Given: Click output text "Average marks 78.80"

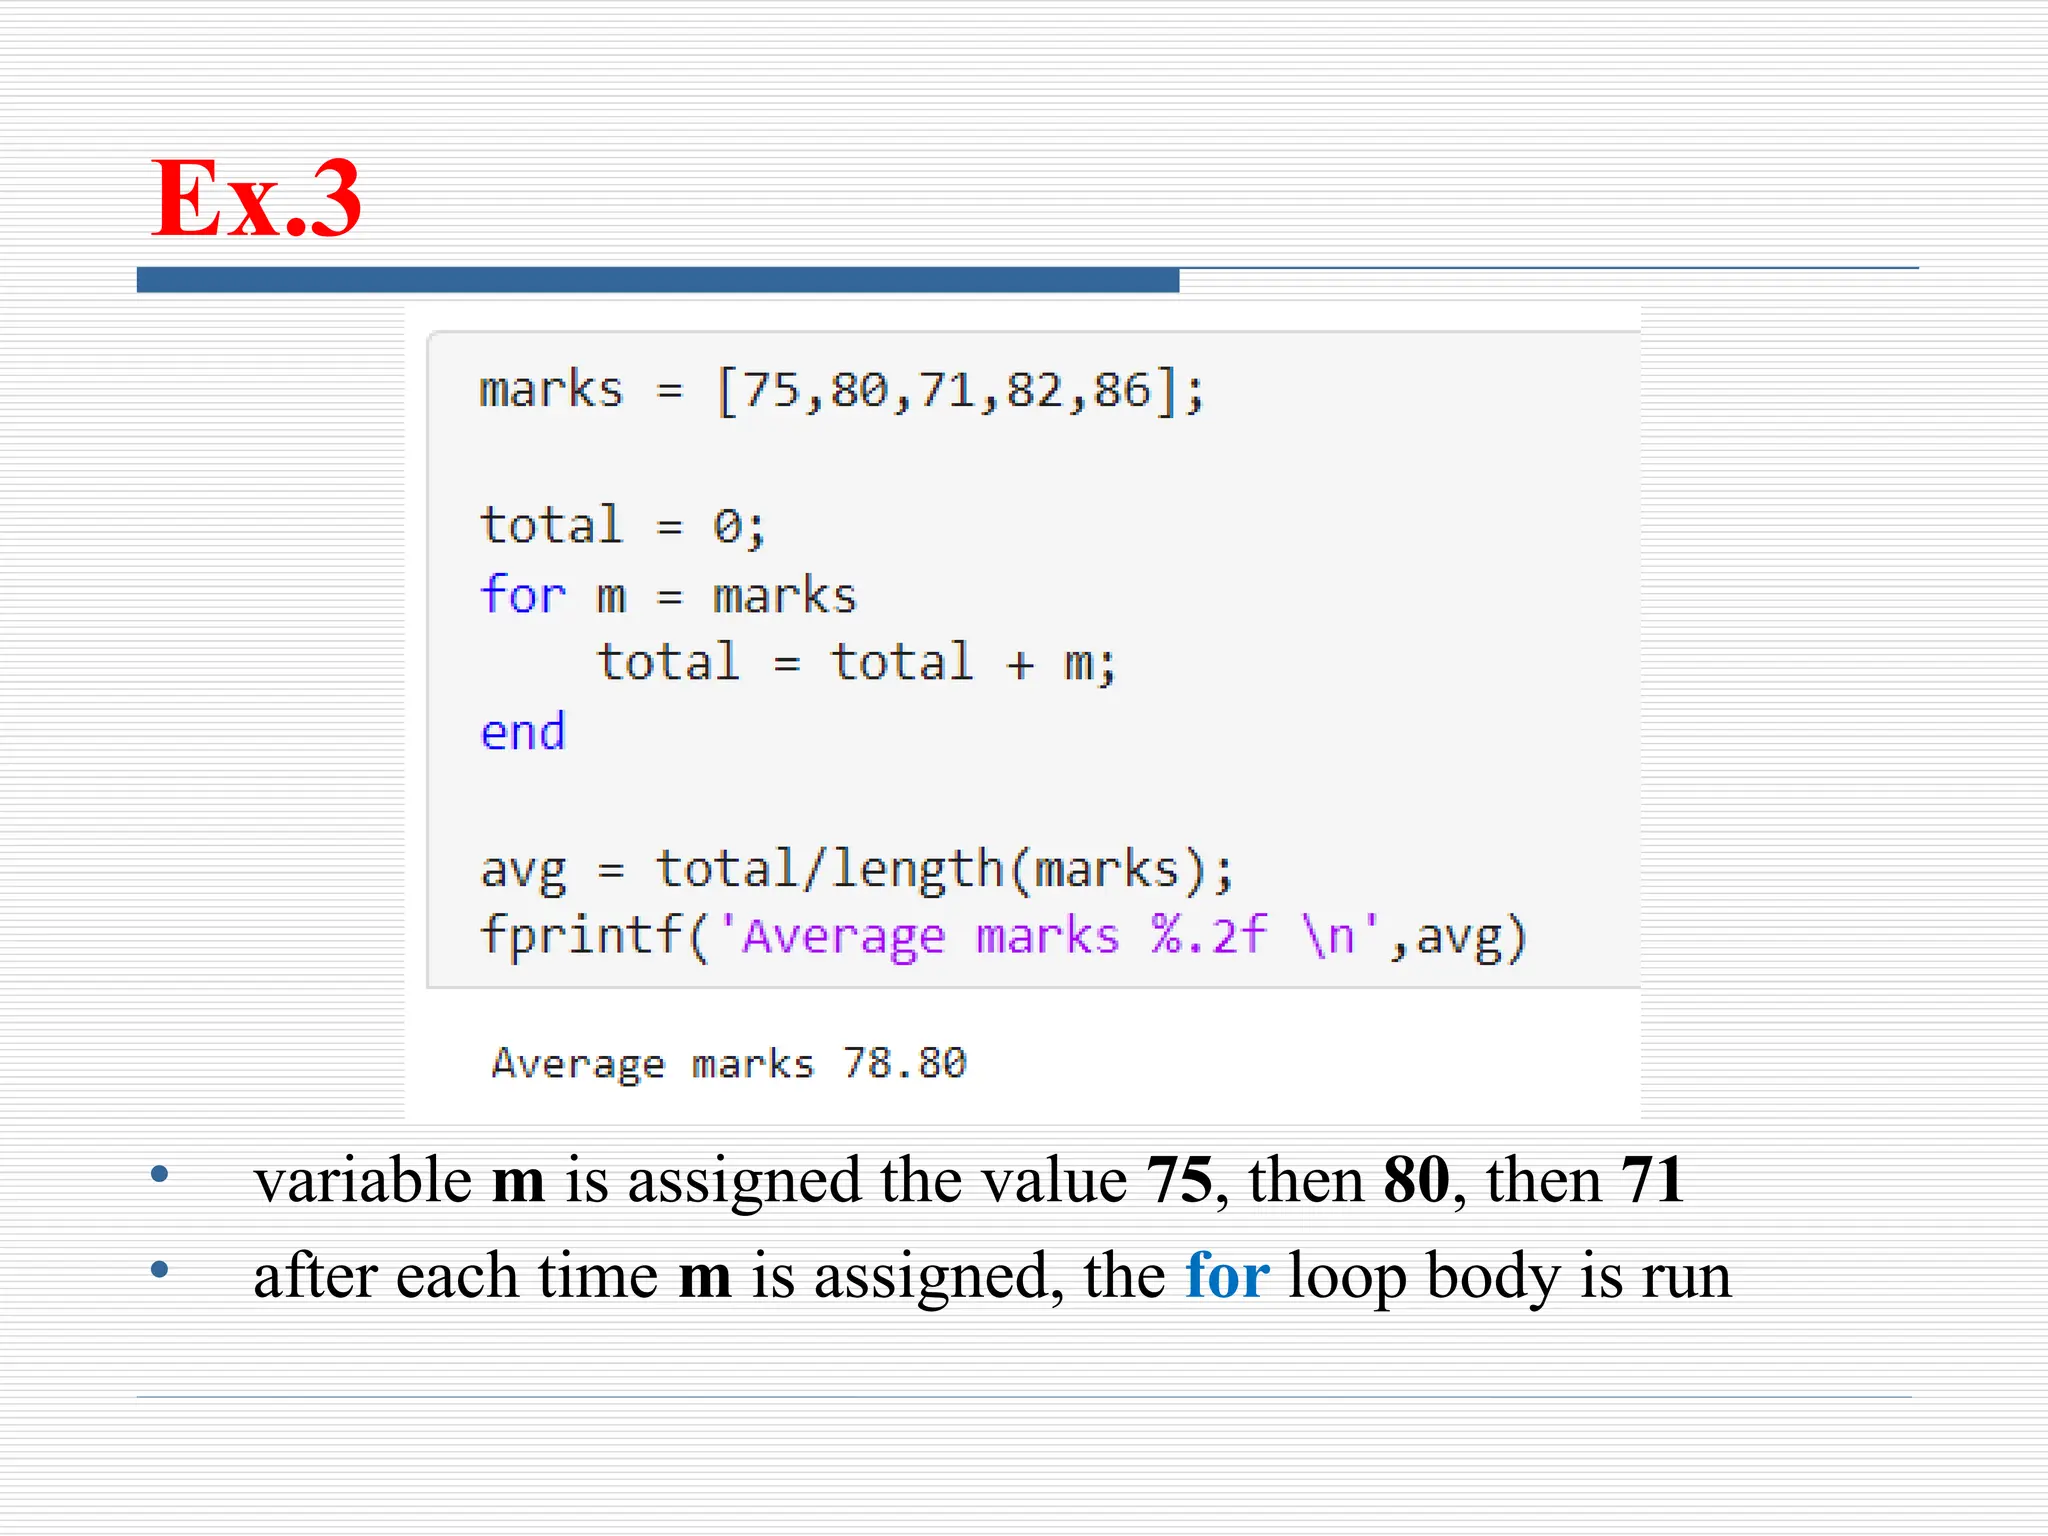Looking at the screenshot, I should click(729, 1063).
